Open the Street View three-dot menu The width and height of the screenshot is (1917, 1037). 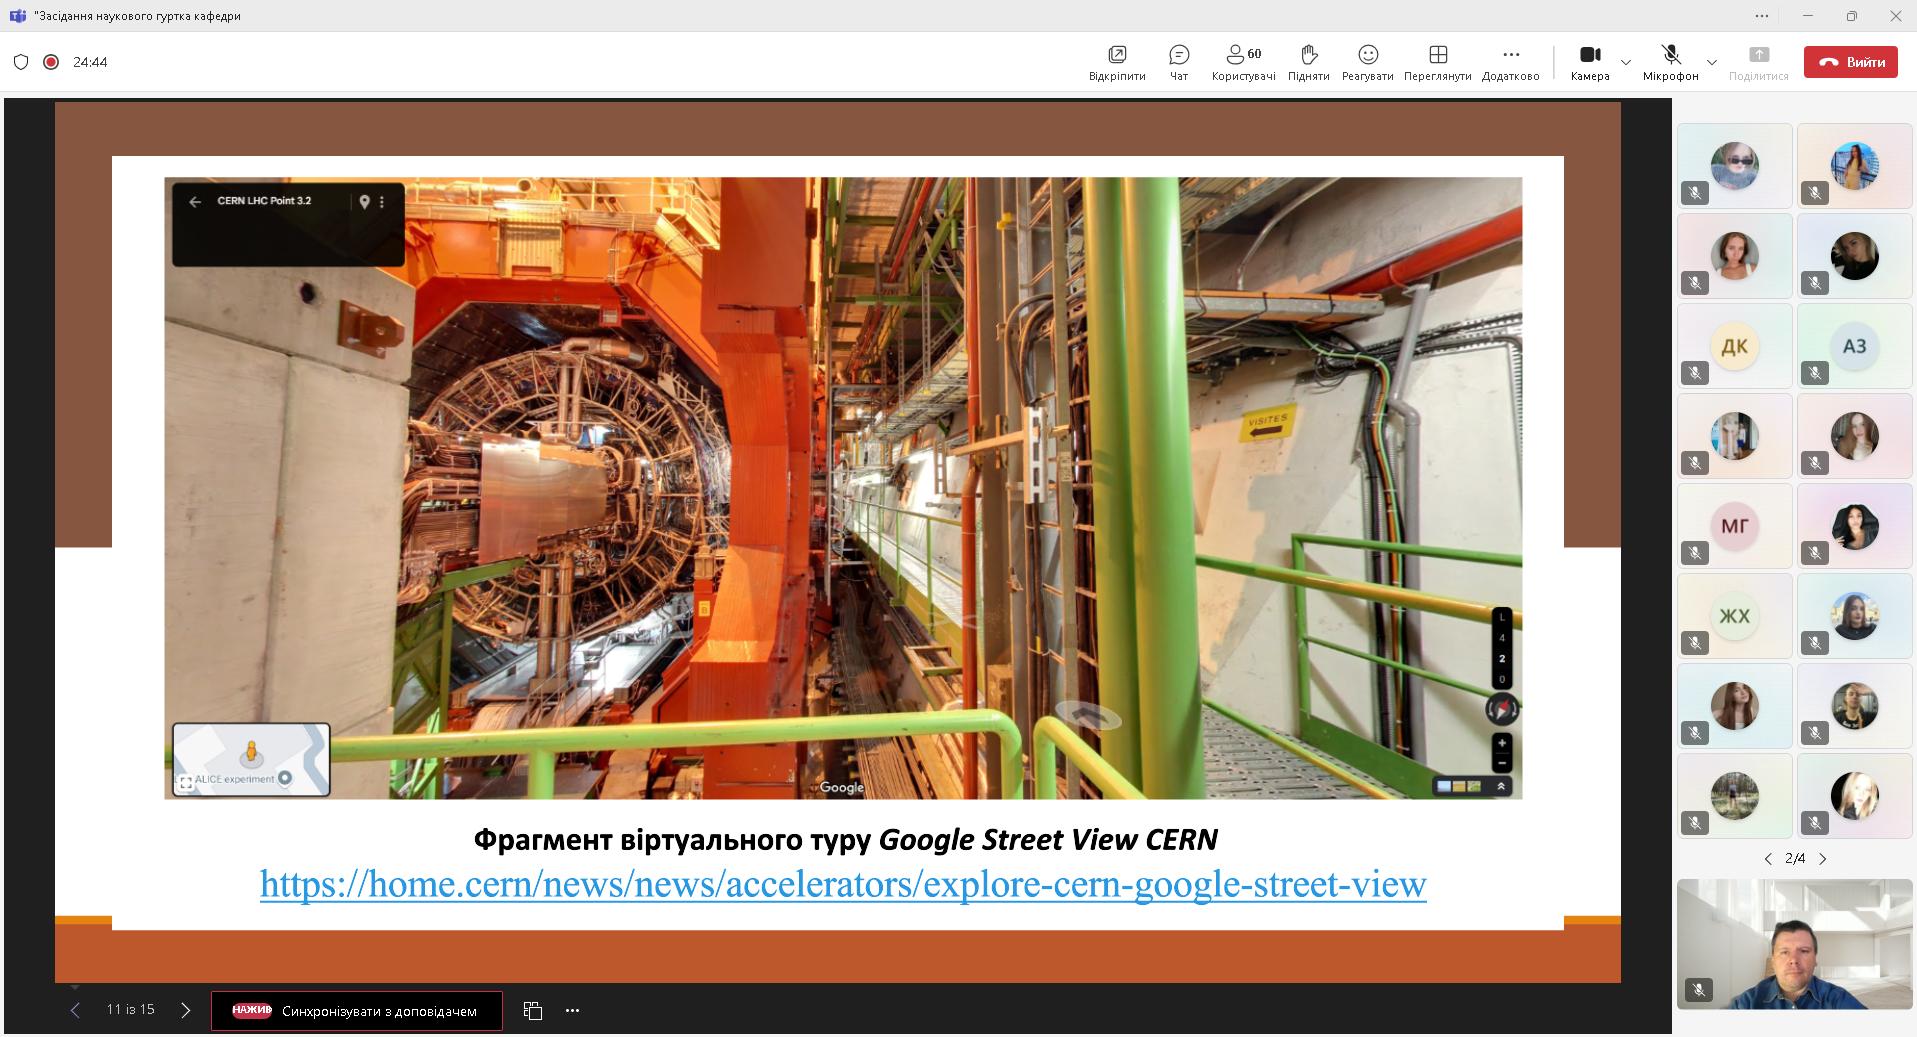pyautogui.click(x=382, y=202)
